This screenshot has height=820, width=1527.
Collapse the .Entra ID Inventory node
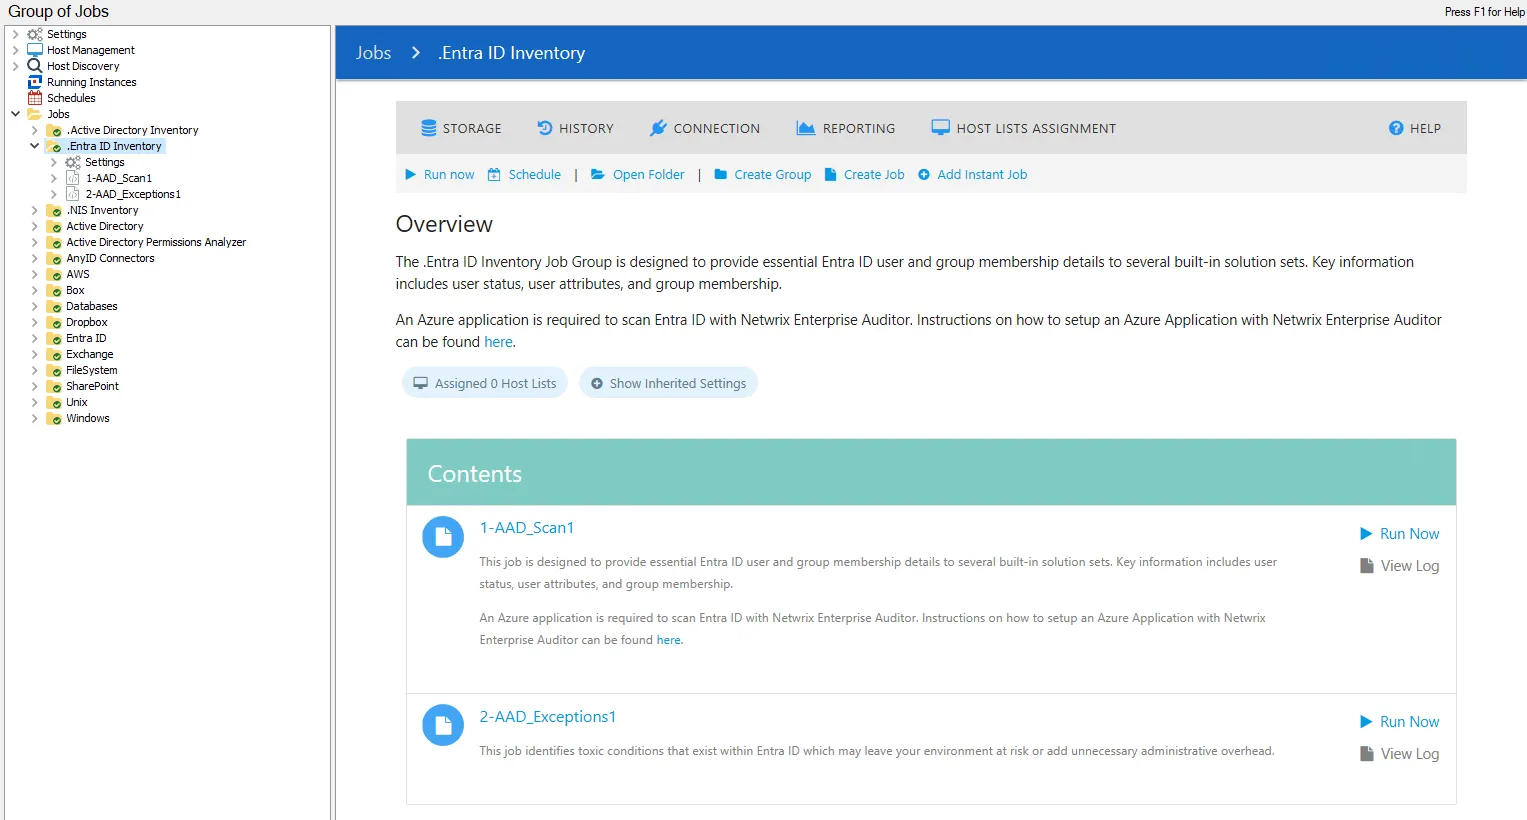coord(34,146)
